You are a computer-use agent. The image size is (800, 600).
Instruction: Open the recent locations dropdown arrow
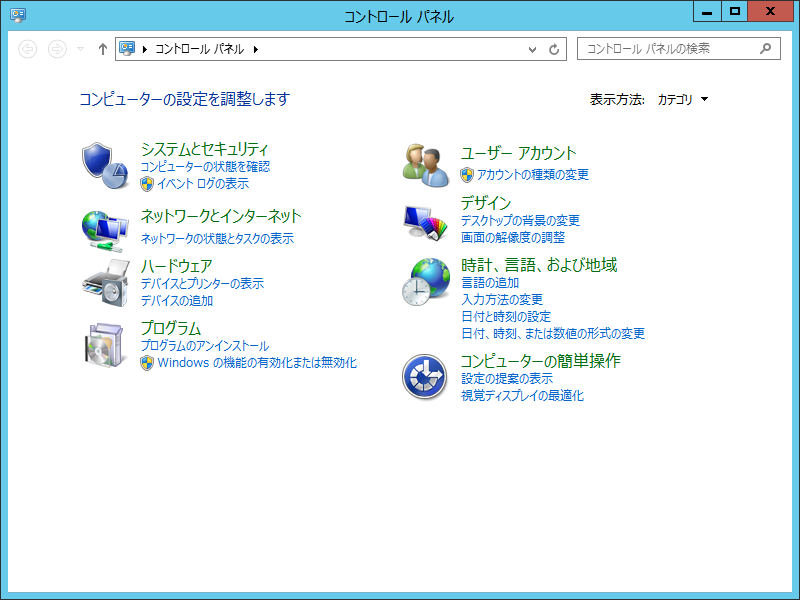(x=81, y=49)
